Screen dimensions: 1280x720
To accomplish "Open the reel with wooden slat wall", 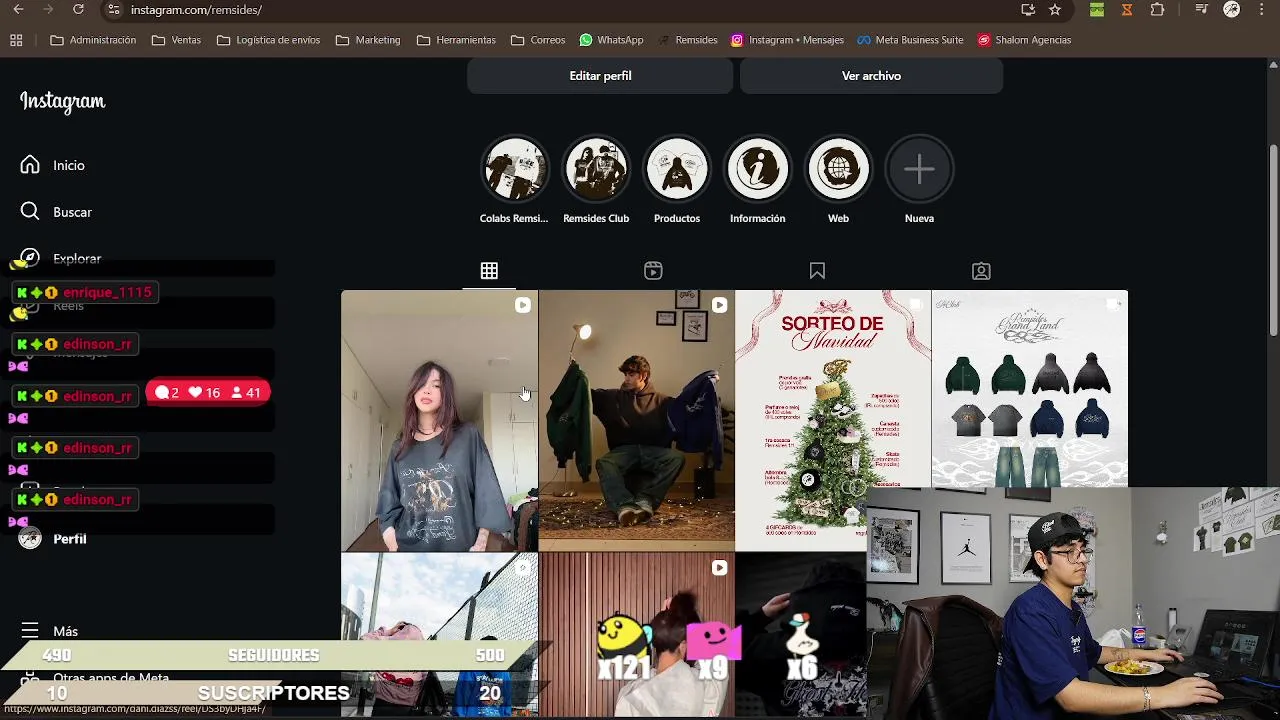I will 636,635.
